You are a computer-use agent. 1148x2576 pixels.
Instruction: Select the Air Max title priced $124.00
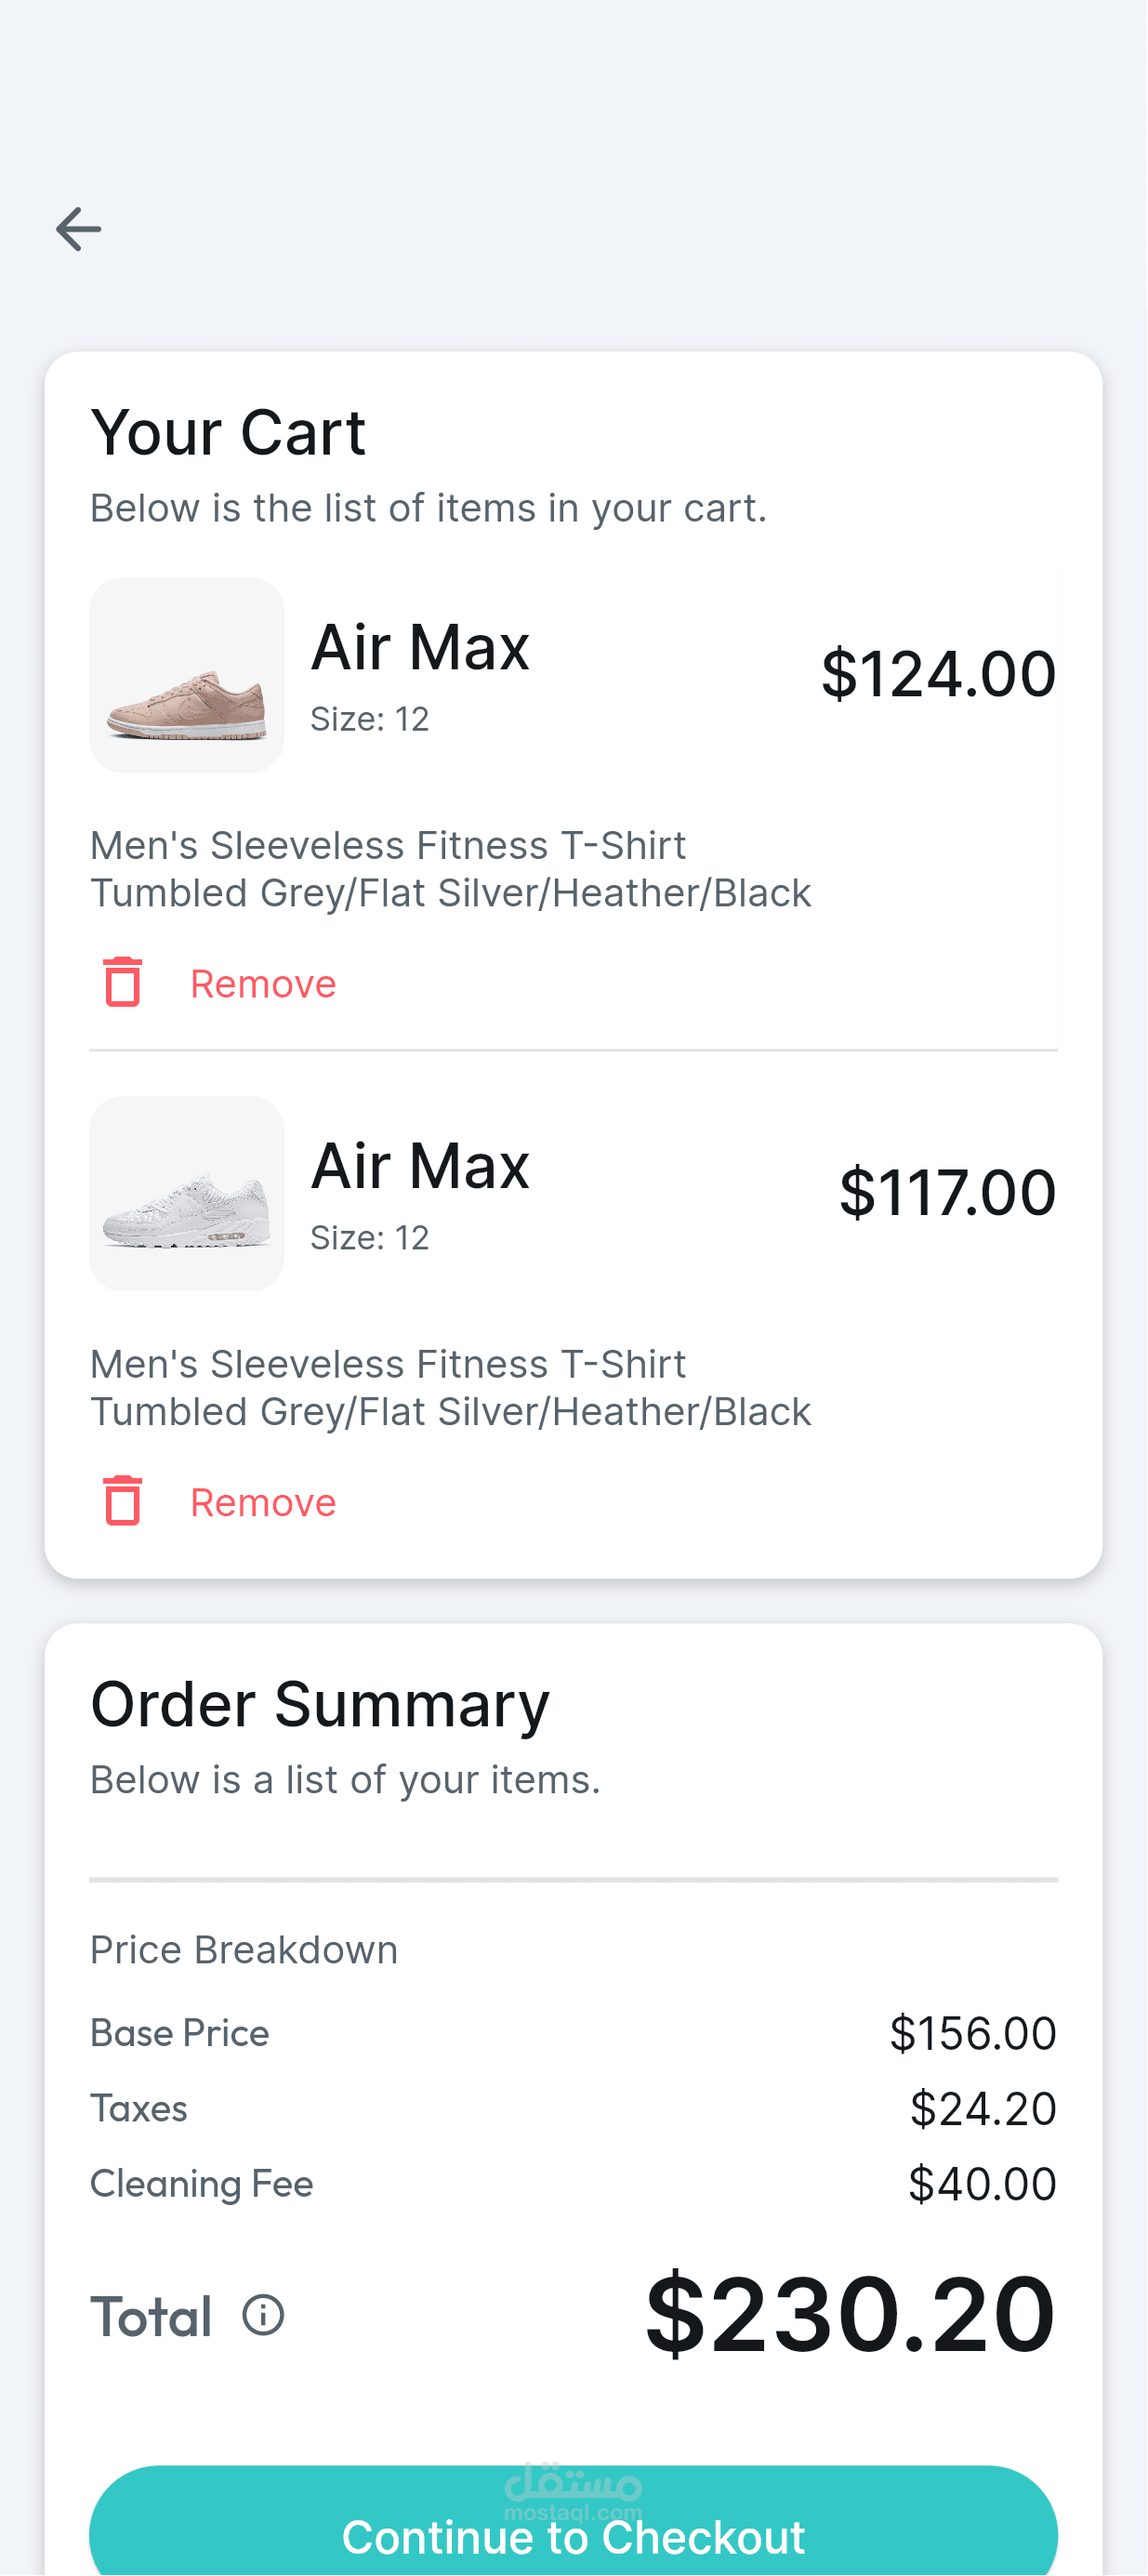point(420,647)
